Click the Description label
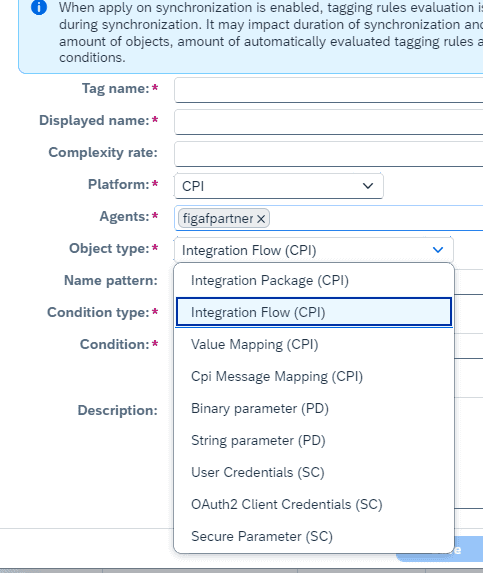 (x=117, y=410)
